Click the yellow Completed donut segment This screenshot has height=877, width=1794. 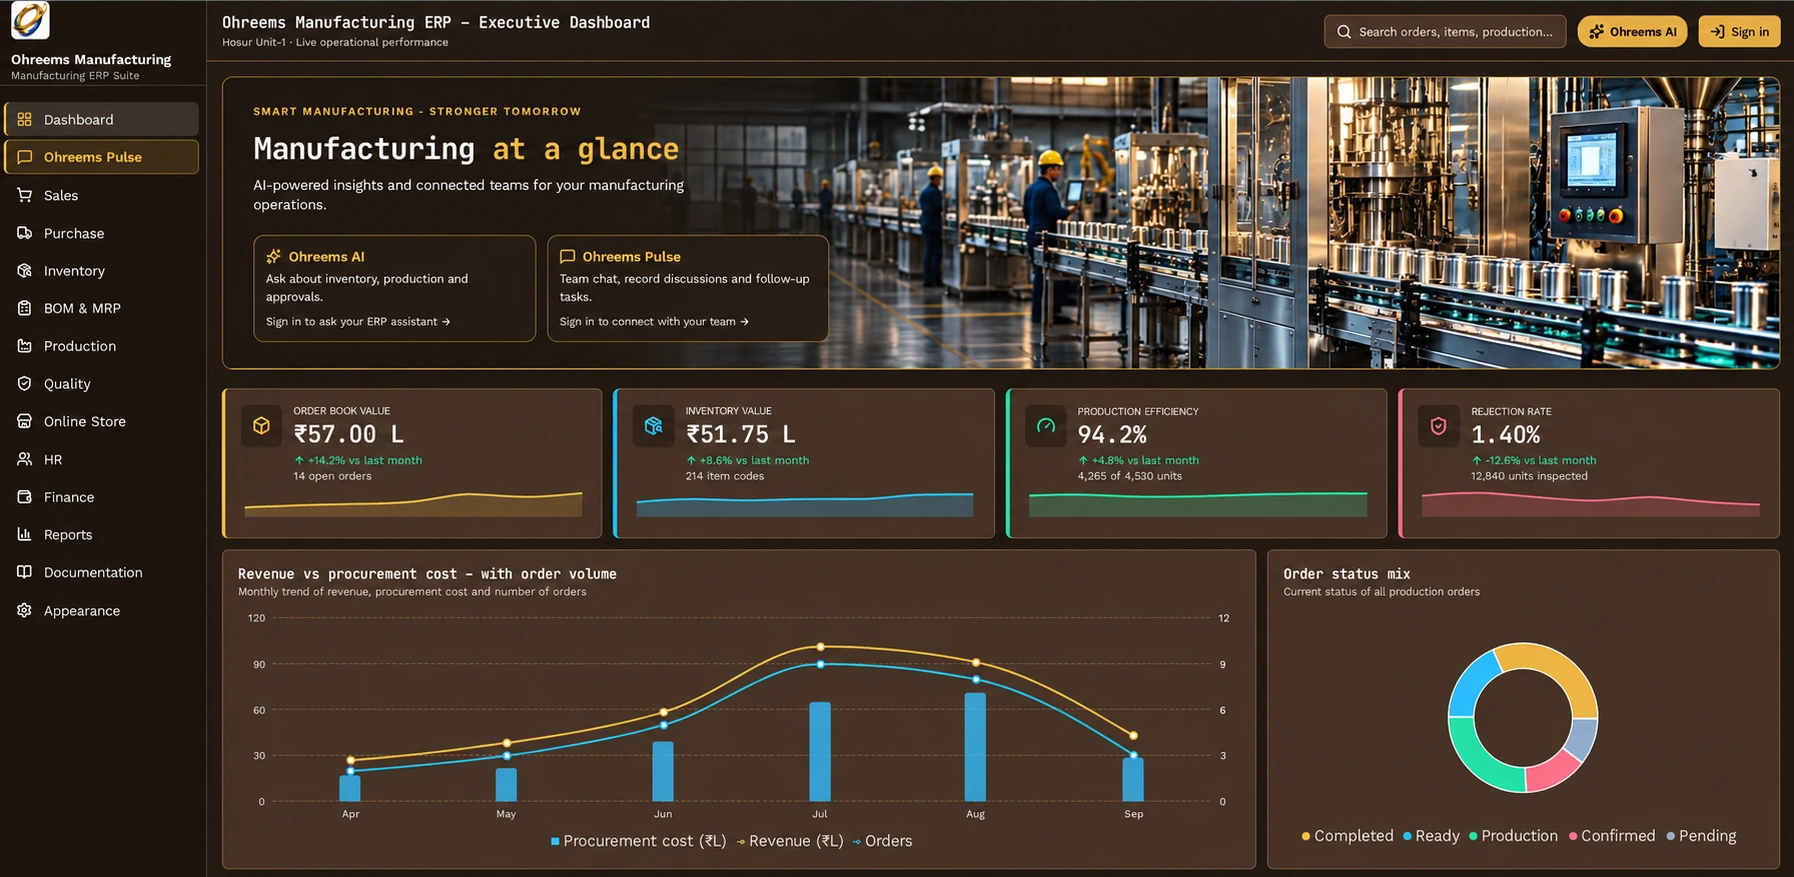[x=1561, y=670]
